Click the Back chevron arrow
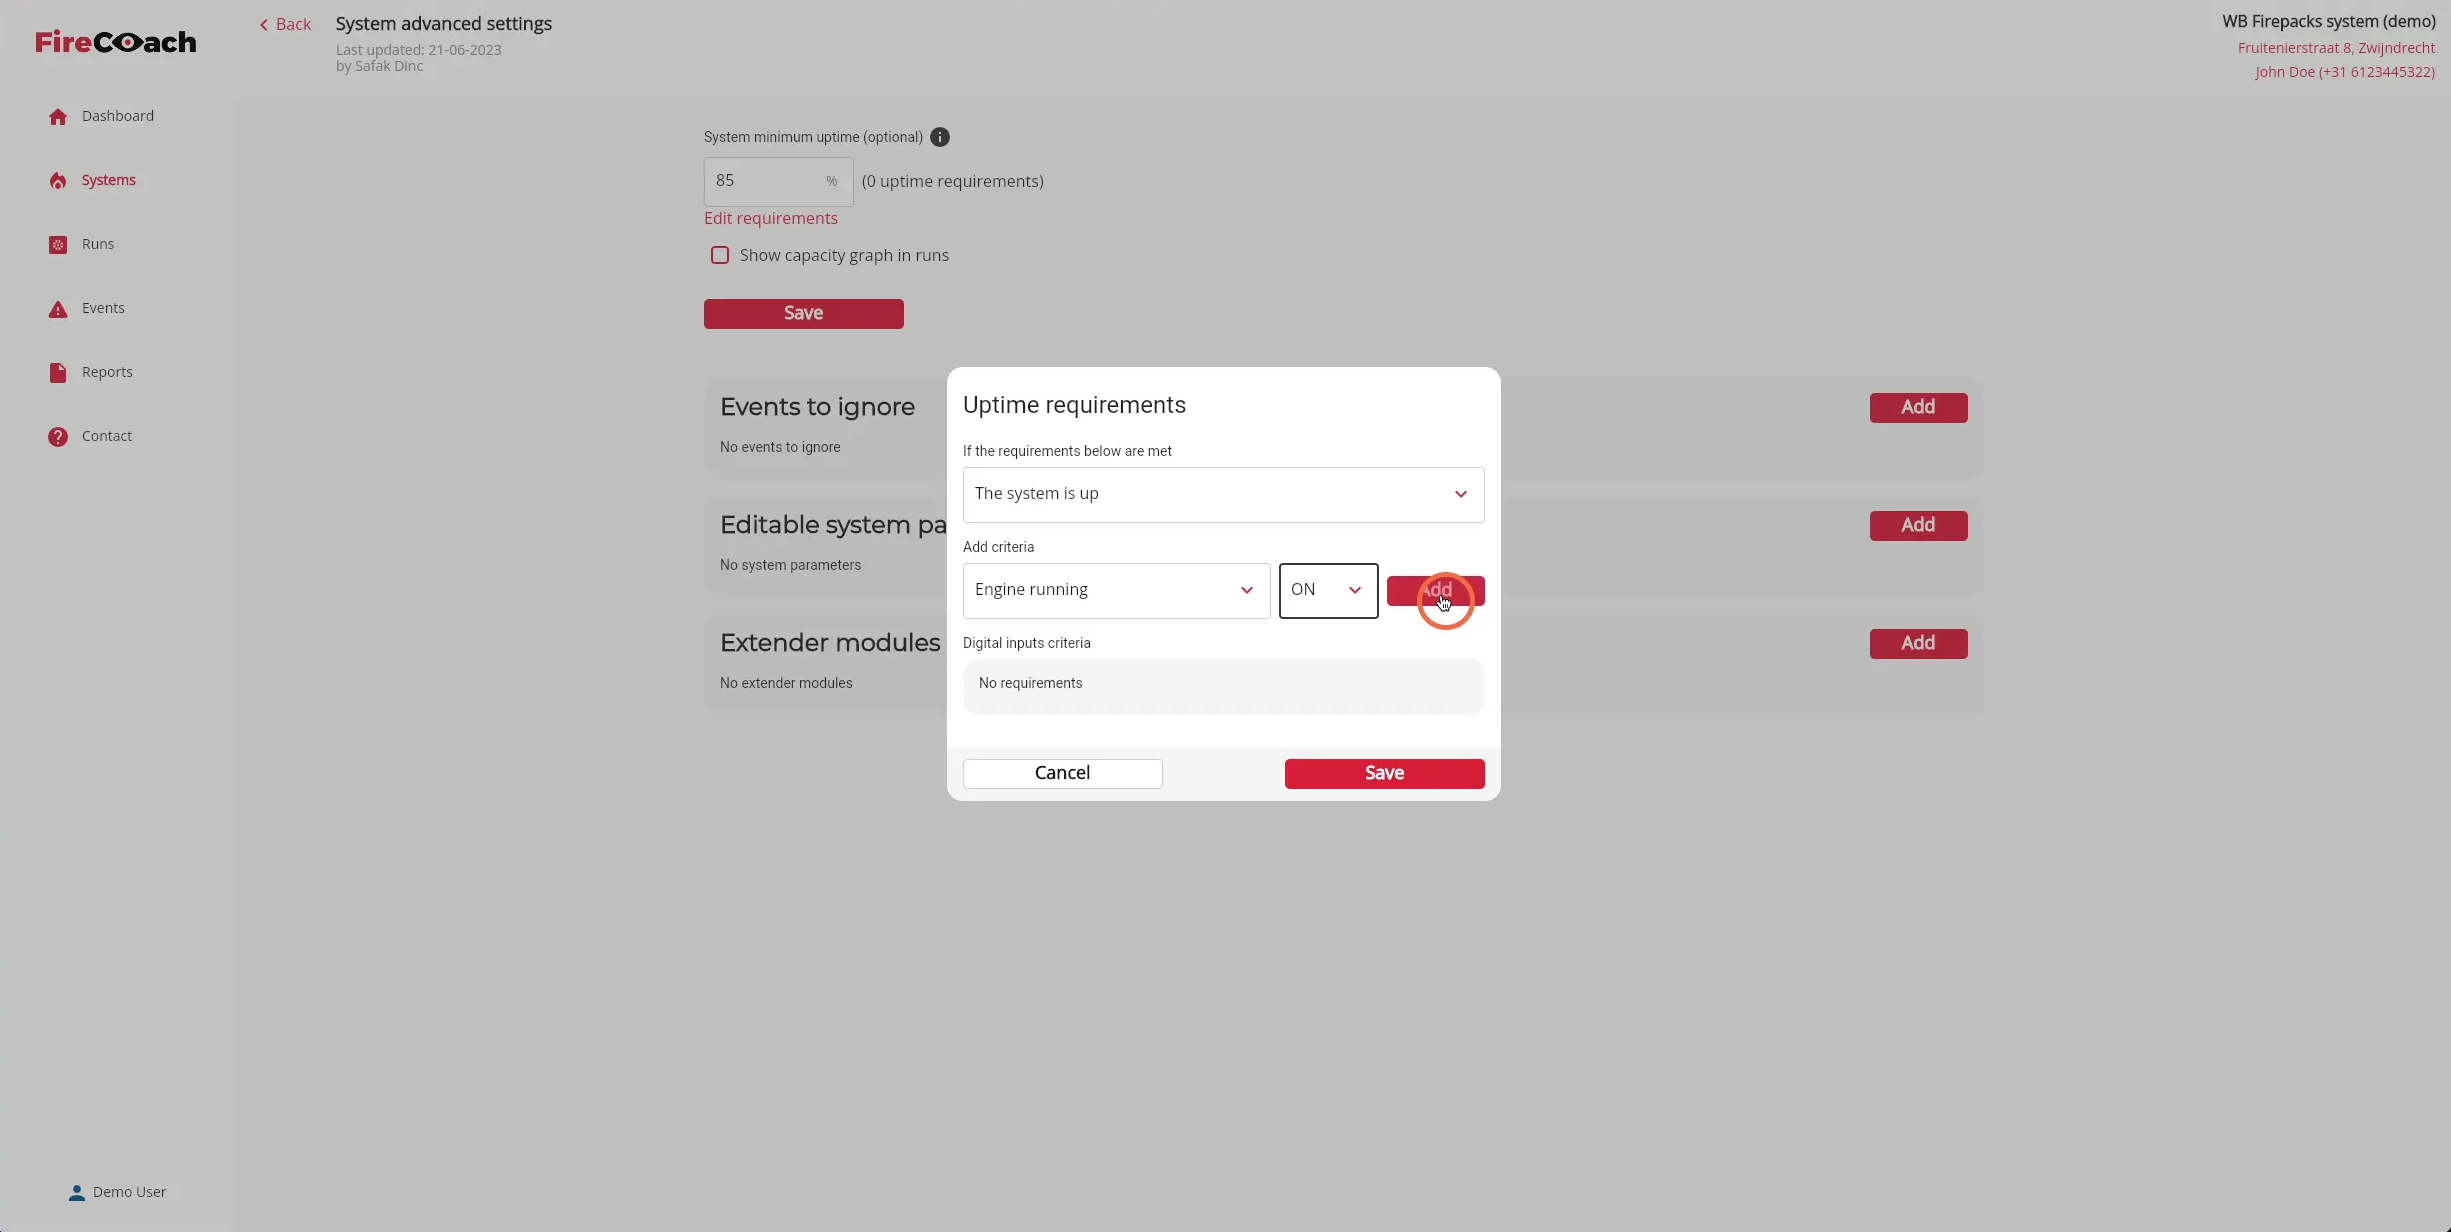2451x1232 pixels. [x=264, y=25]
